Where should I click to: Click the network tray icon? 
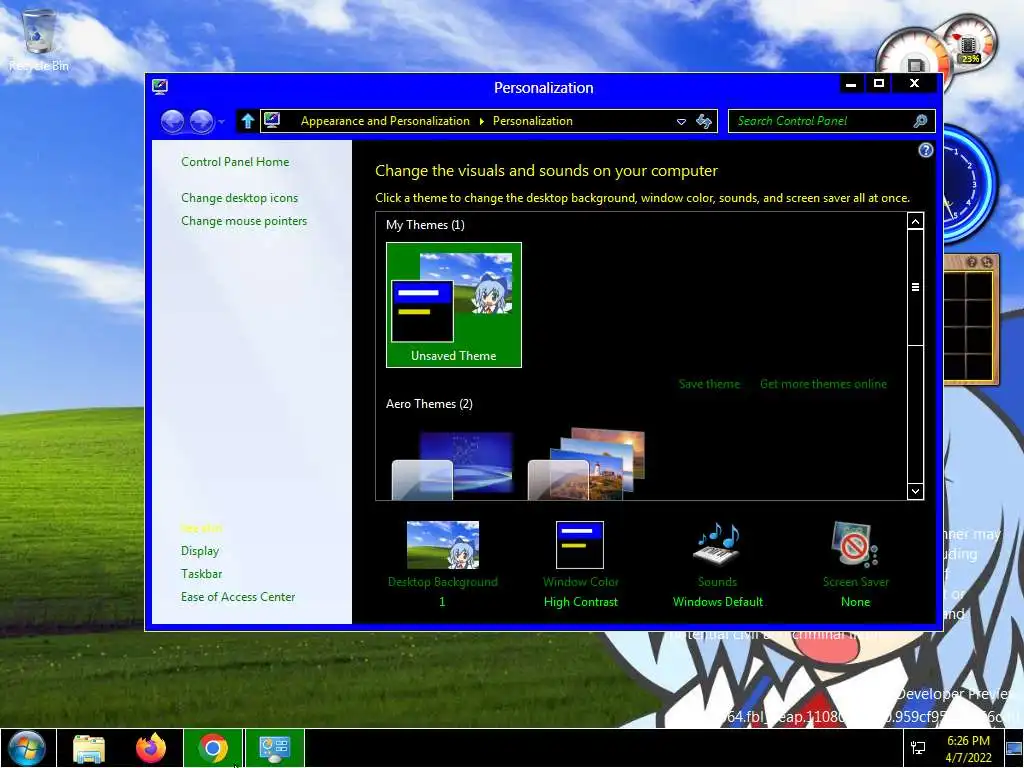coord(918,748)
